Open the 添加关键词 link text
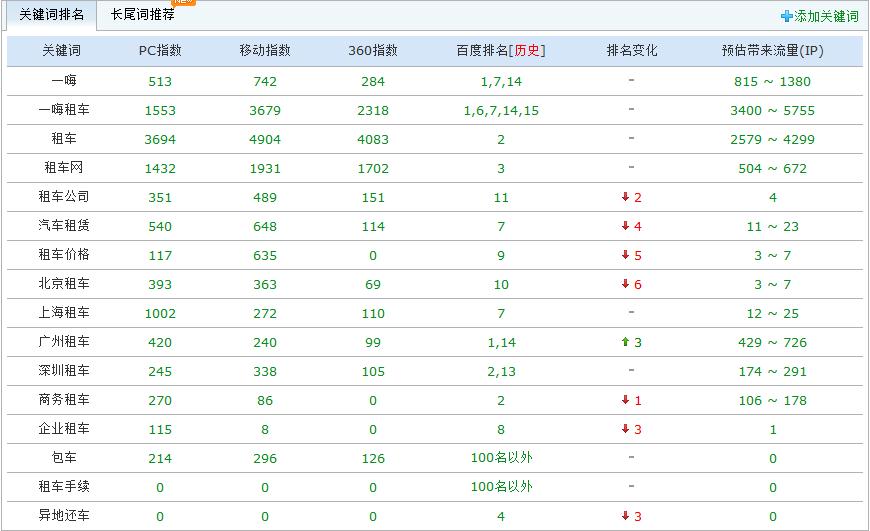870x531 pixels. [826, 17]
